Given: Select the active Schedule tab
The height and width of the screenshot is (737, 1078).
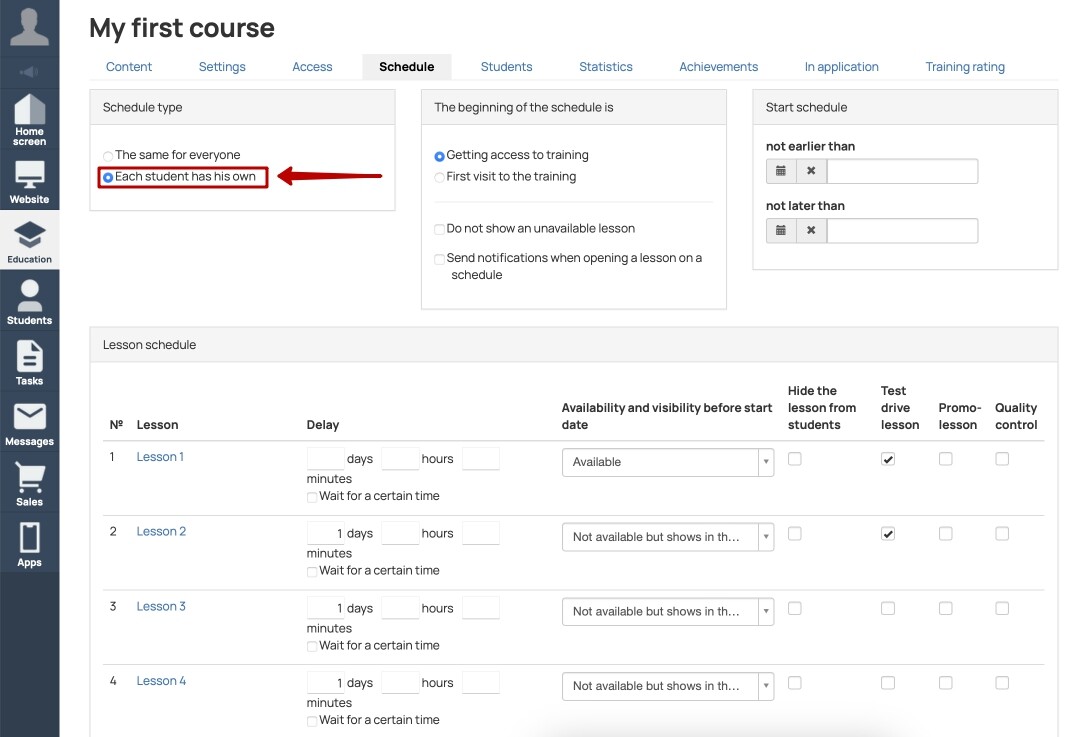Looking at the screenshot, I should click(x=406, y=67).
